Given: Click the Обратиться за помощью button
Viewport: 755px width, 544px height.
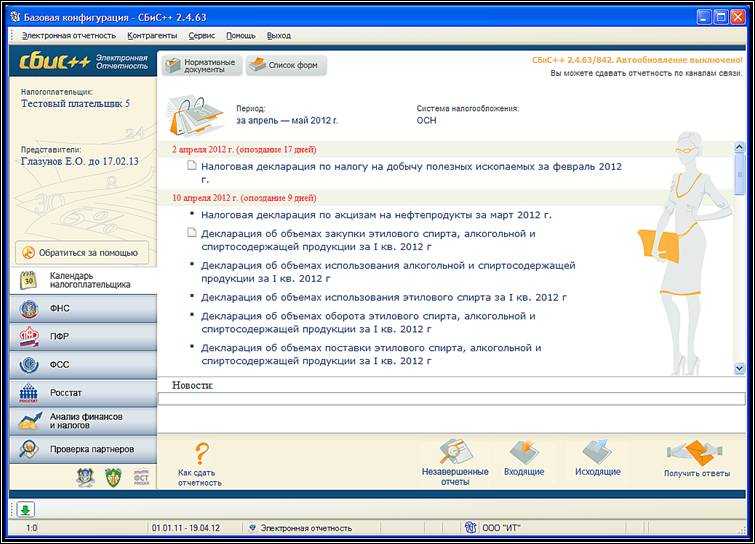Looking at the screenshot, I should (x=82, y=253).
